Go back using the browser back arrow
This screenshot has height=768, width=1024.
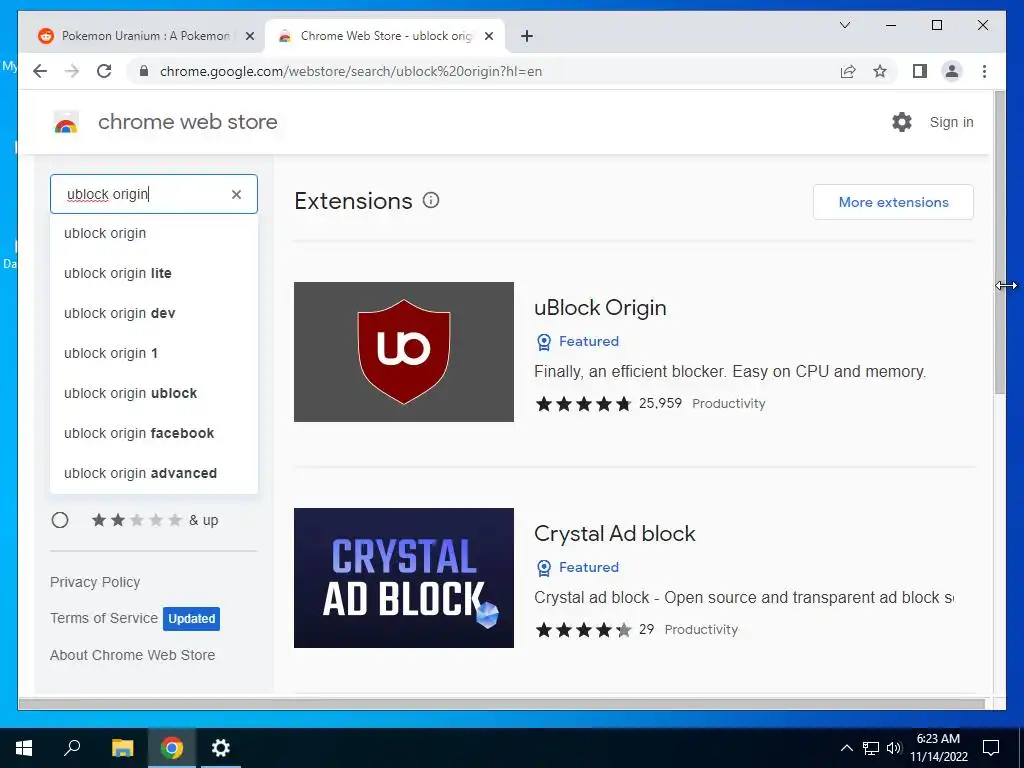[x=40, y=71]
